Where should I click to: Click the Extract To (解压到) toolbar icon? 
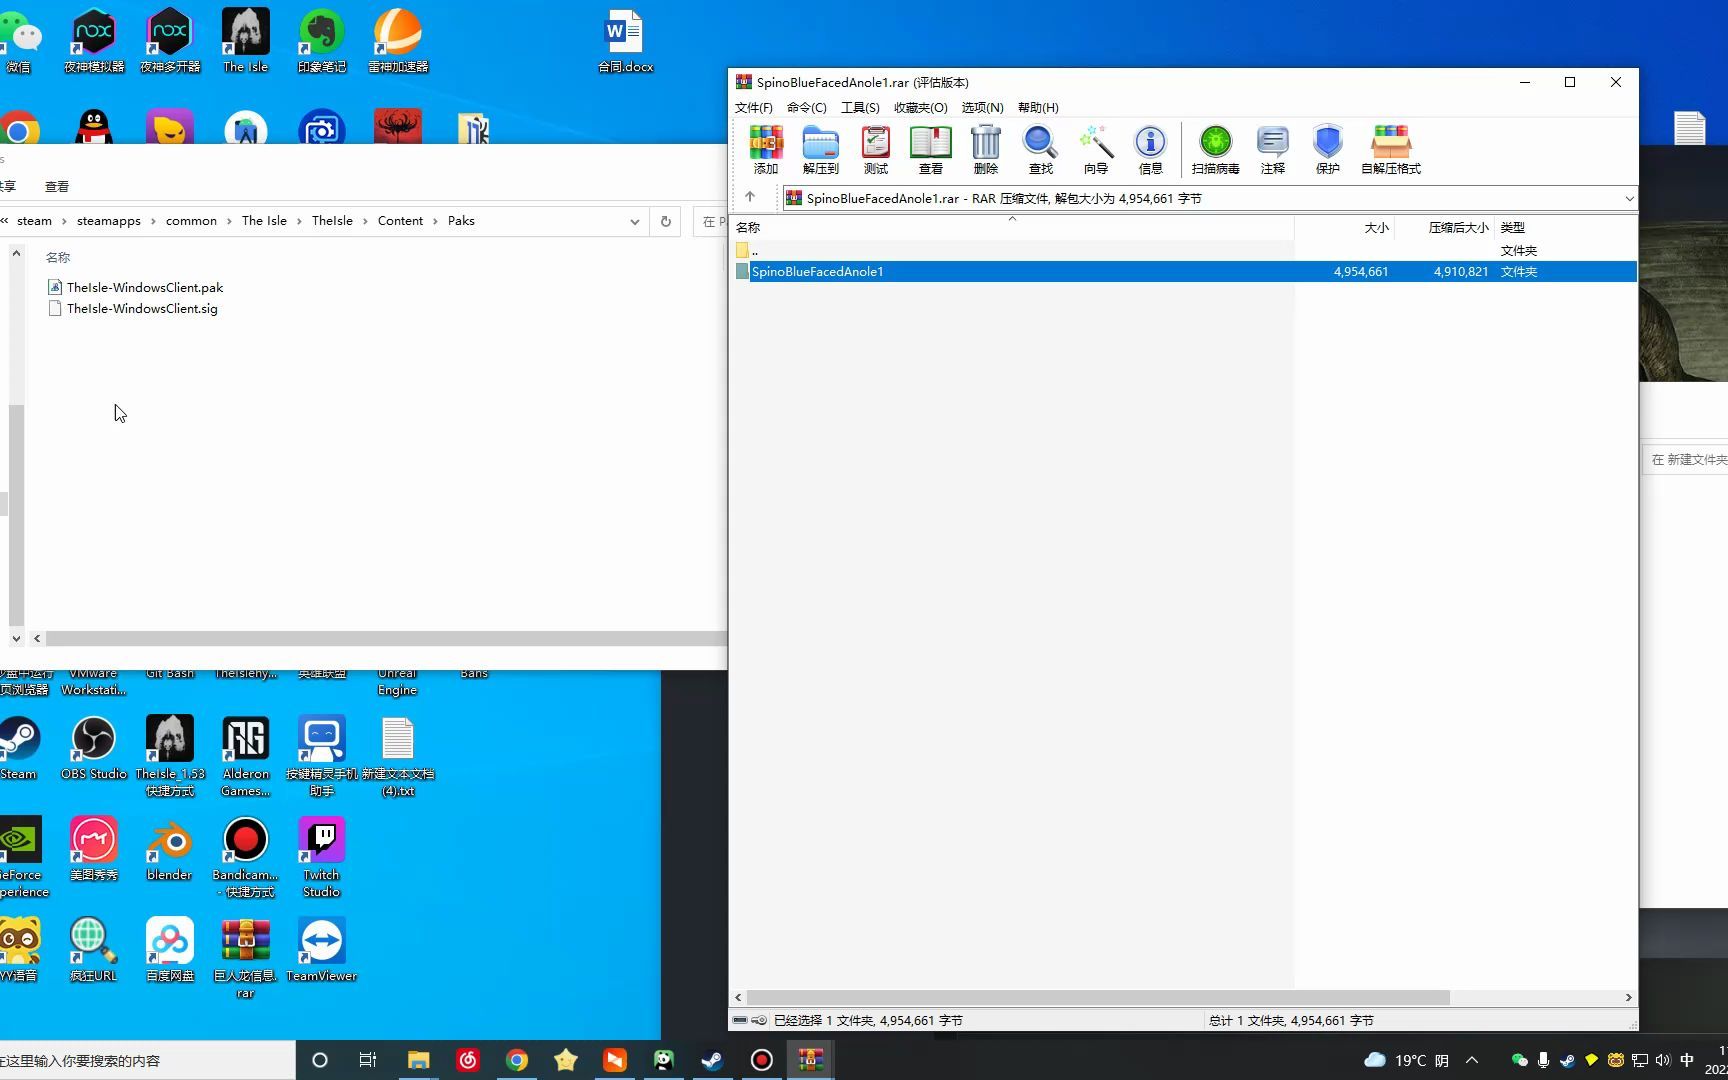(820, 150)
